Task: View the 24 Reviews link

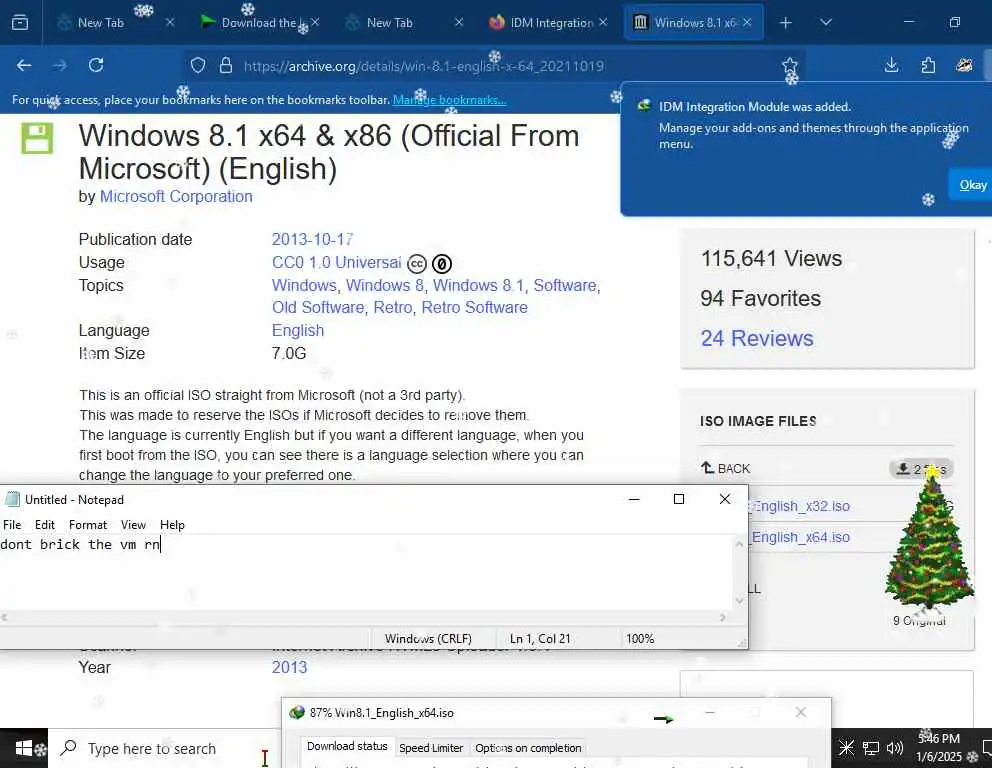Action: pos(757,338)
